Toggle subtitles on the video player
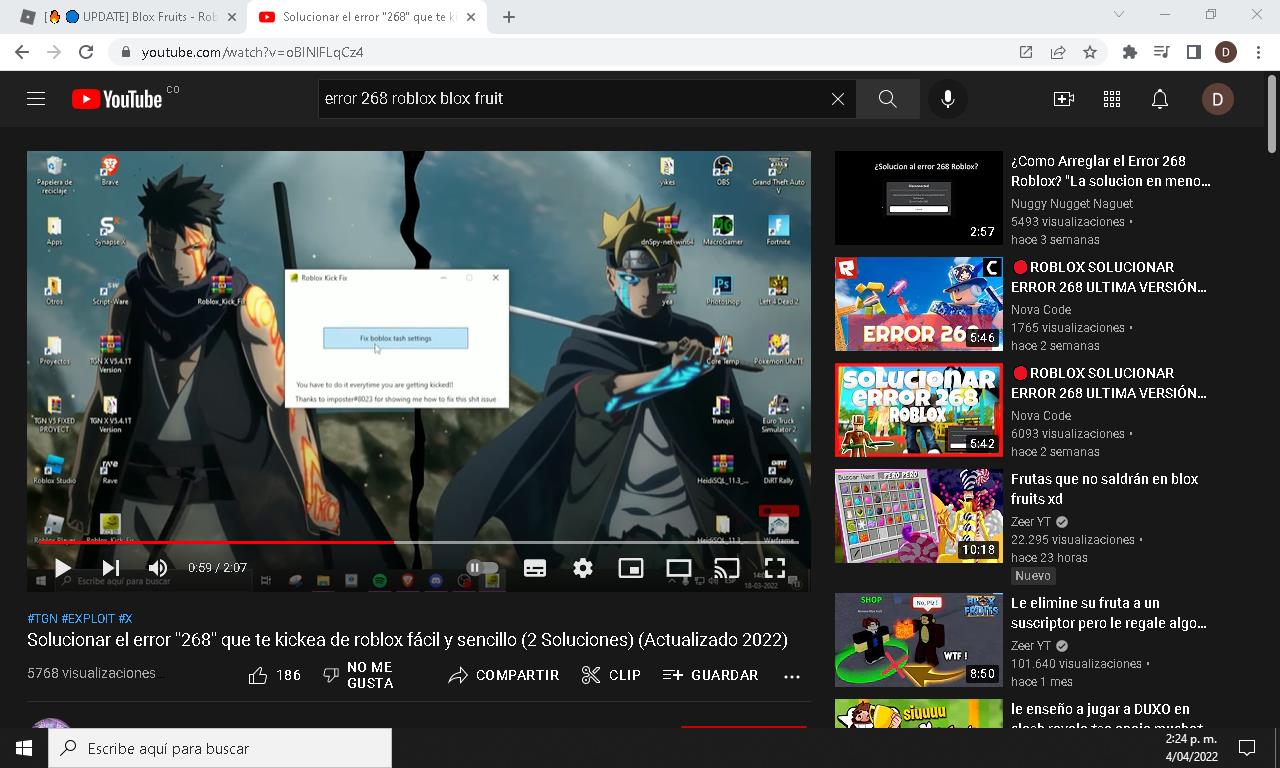Viewport: 1280px width, 768px height. pyautogui.click(x=535, y=568)
